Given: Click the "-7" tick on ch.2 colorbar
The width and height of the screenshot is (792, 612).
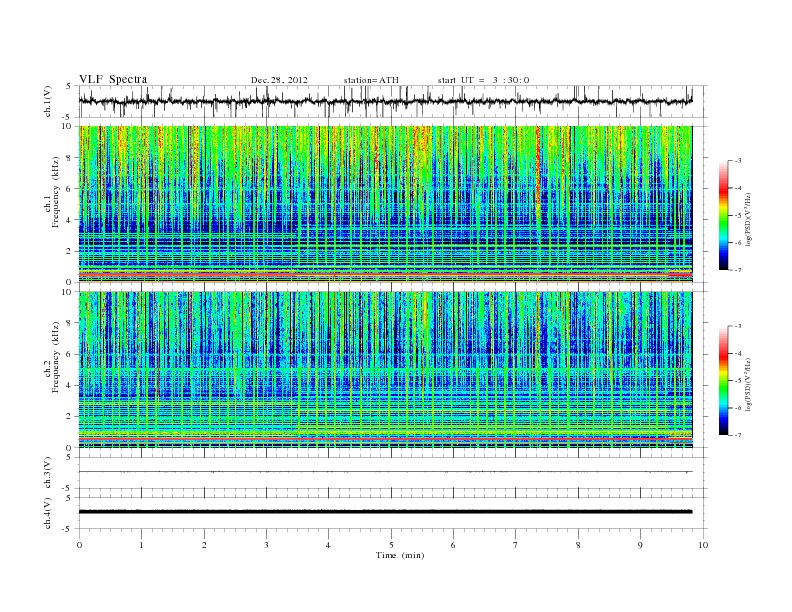Looking at the screenshot, I should (738, 435).
